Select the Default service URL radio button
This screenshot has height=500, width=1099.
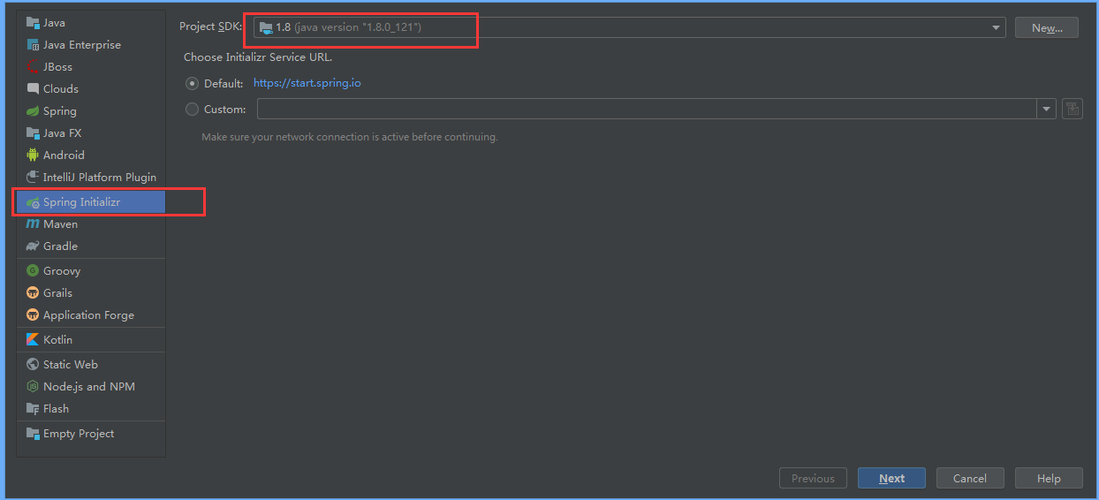(192, 83)
